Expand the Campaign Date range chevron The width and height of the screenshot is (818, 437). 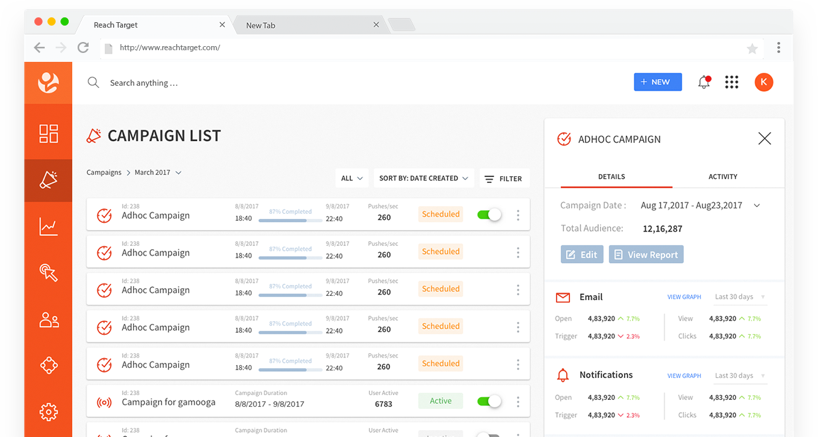(x=756, y=205)
